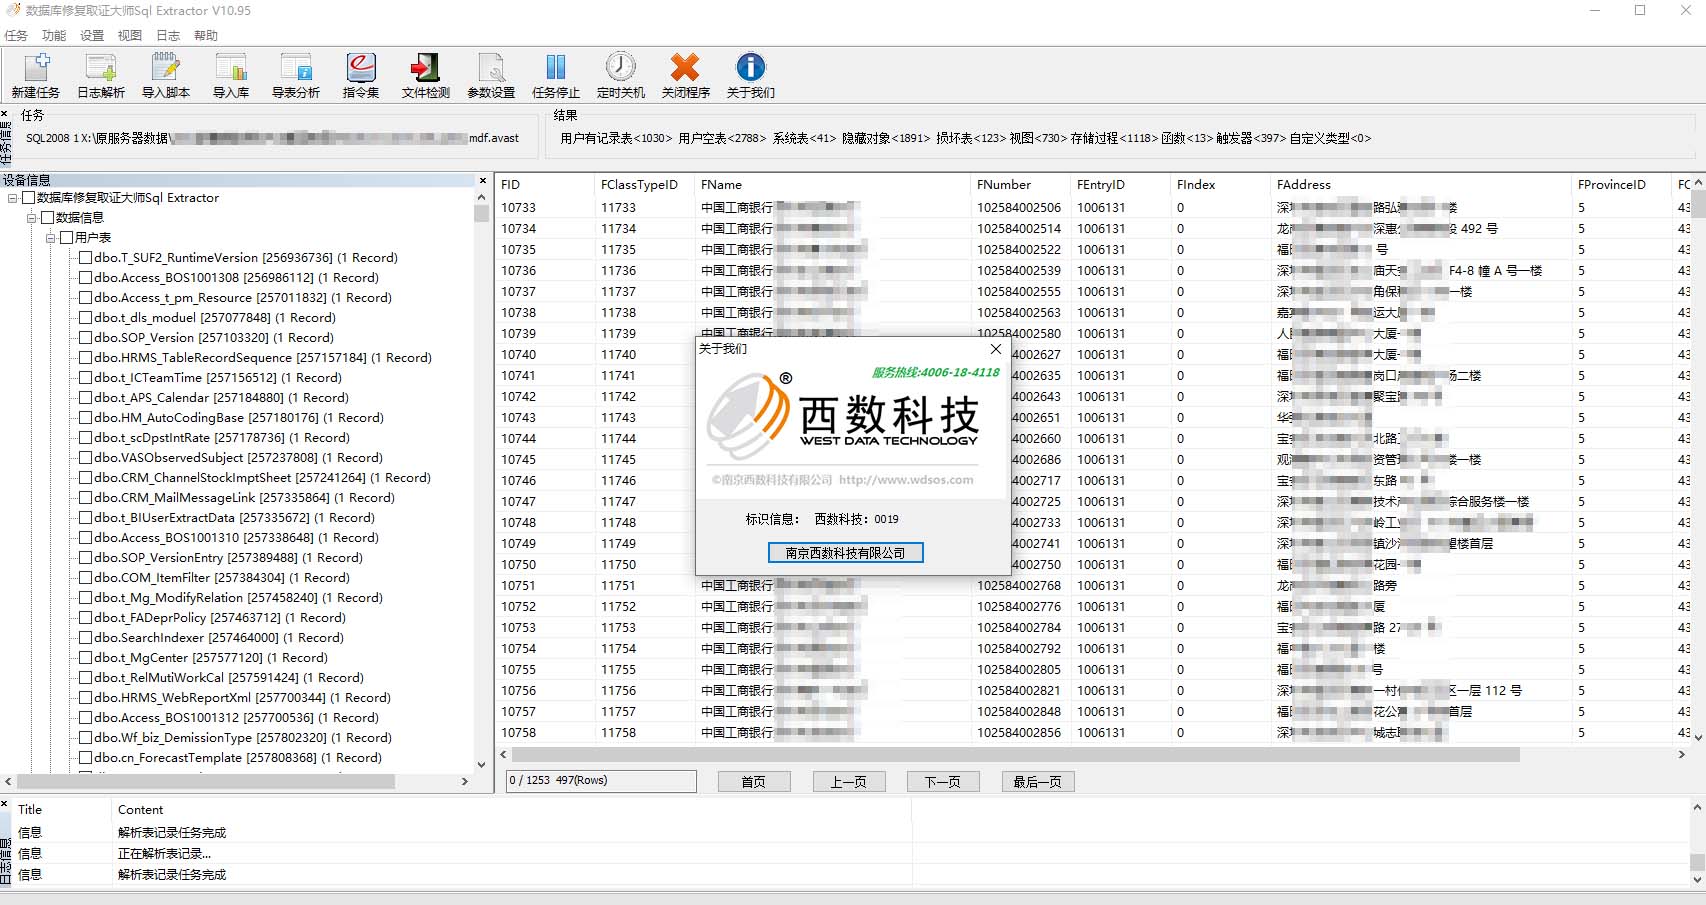This screenshot has width=1706, height=905.
Task: Select FID cell 10758
Action: (x=519, y=733)
